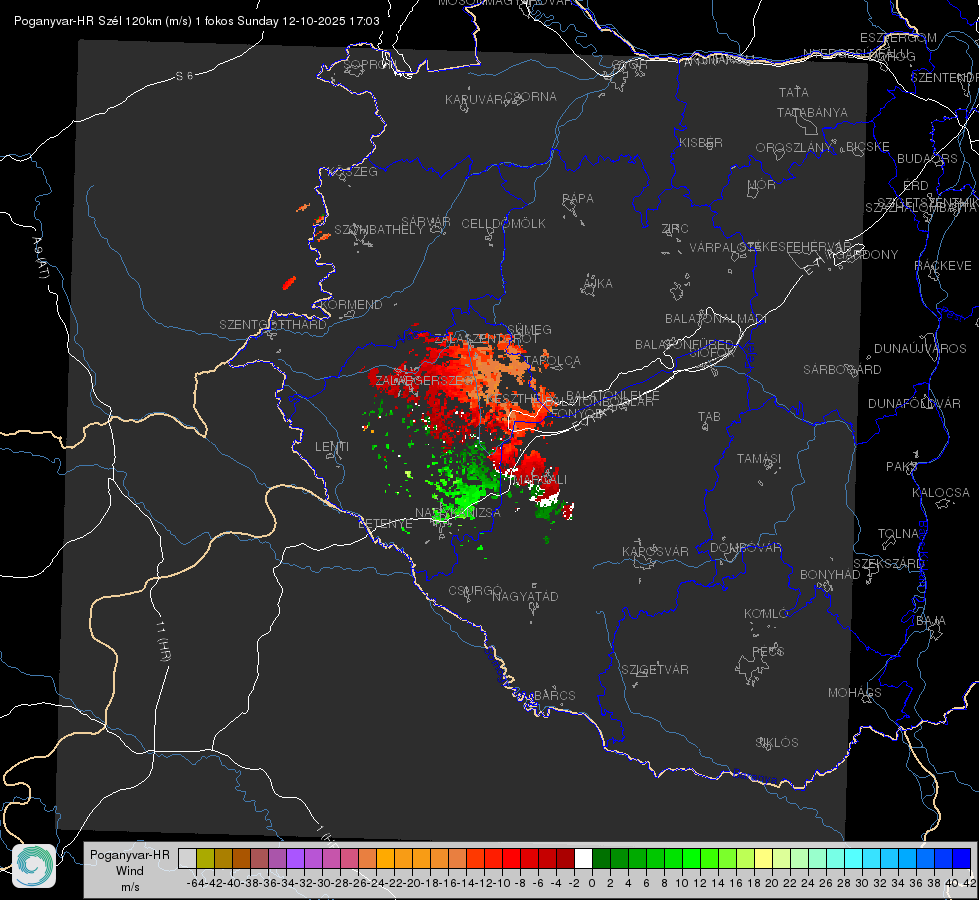Click the 'A 9 (AT)' road label
The image size is (979, 900).
[x=40, y=257]
